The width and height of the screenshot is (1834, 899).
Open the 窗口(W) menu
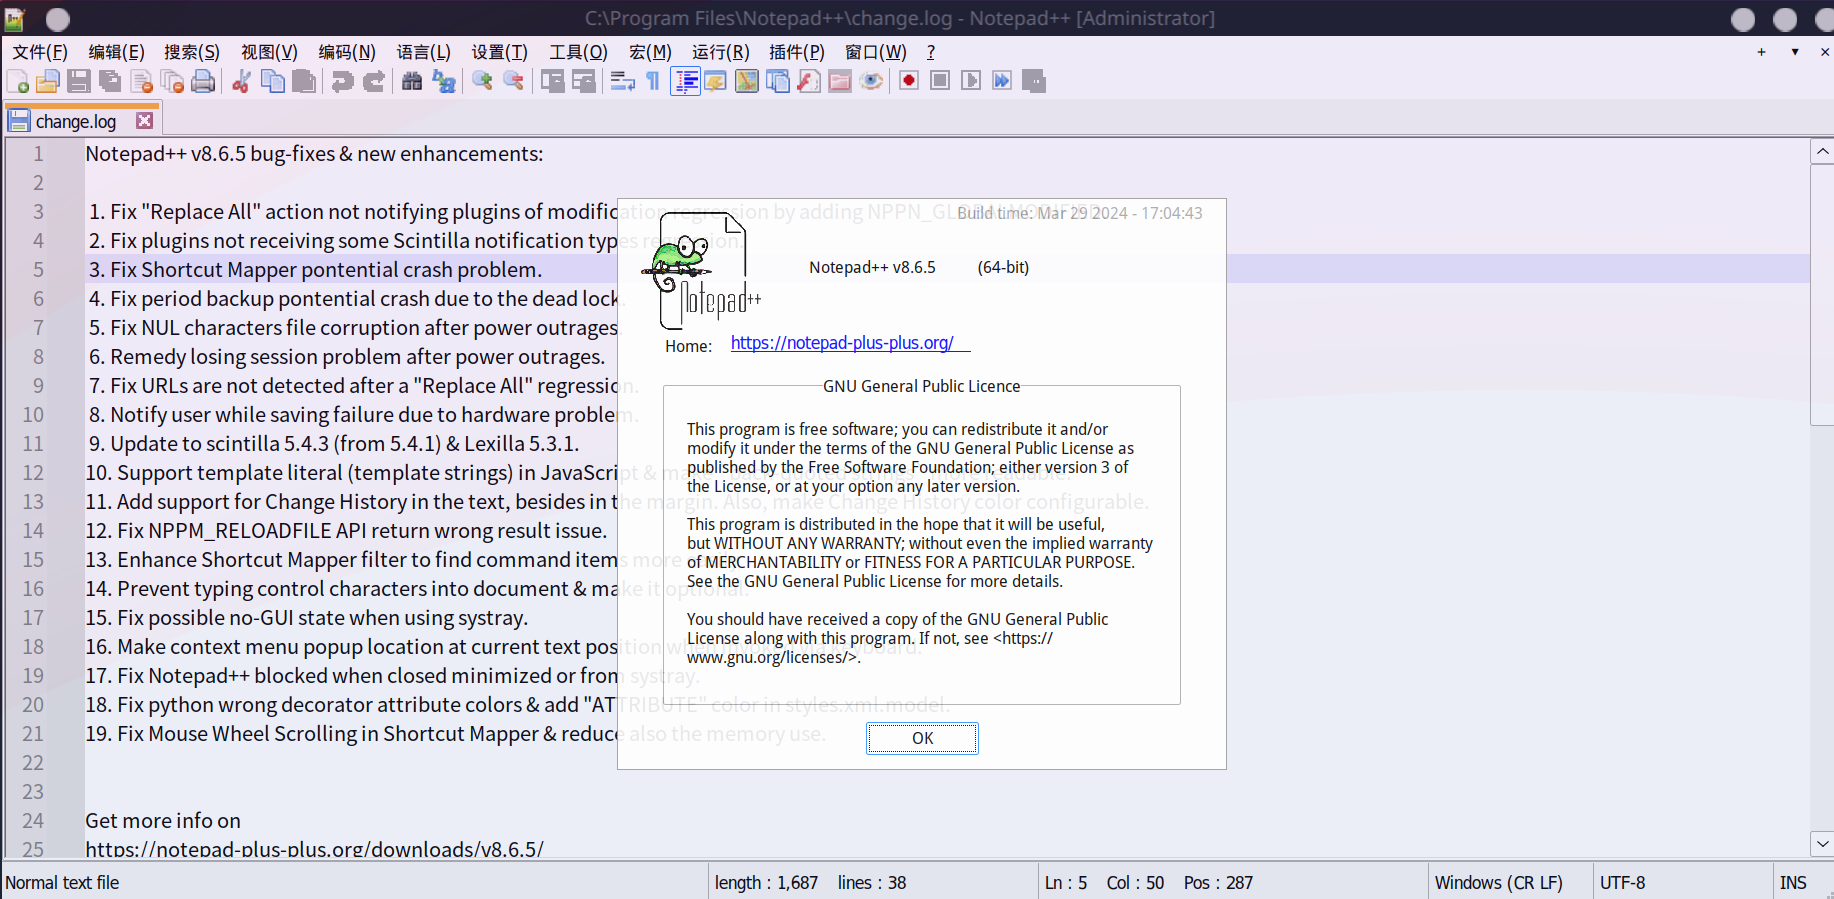[876, 52]
